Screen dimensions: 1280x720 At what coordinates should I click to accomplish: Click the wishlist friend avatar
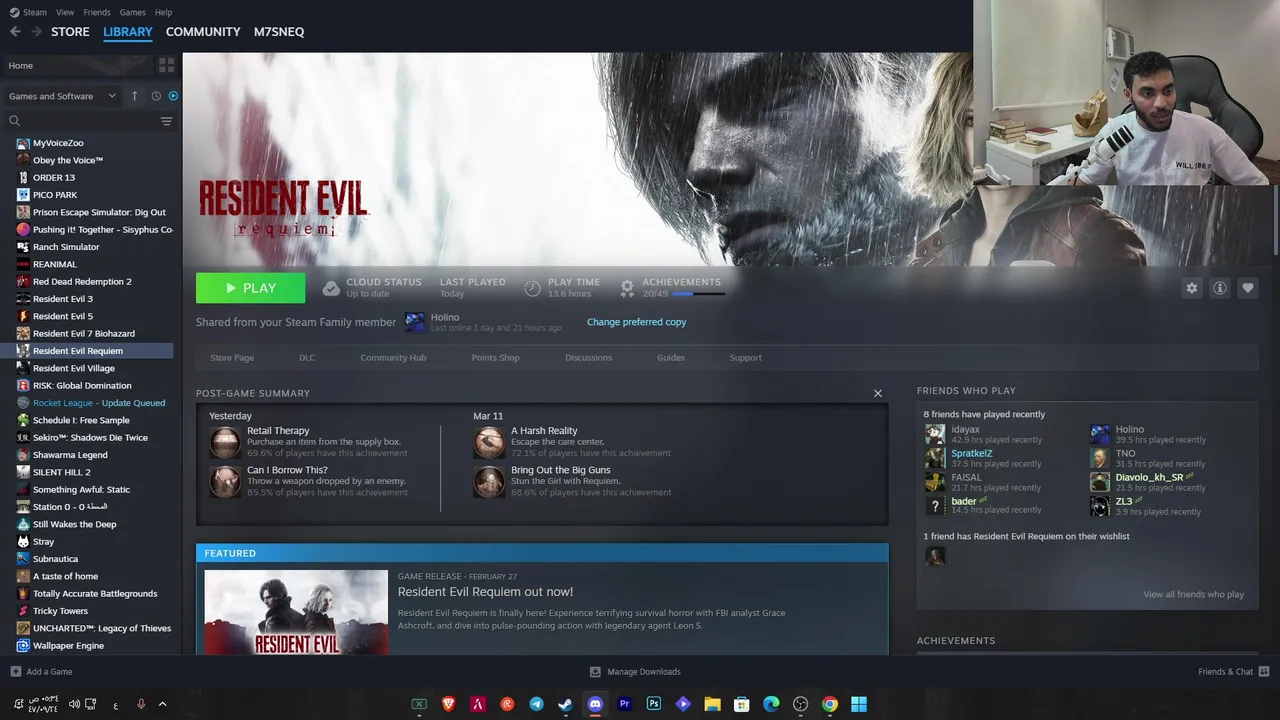coord(935,556)
